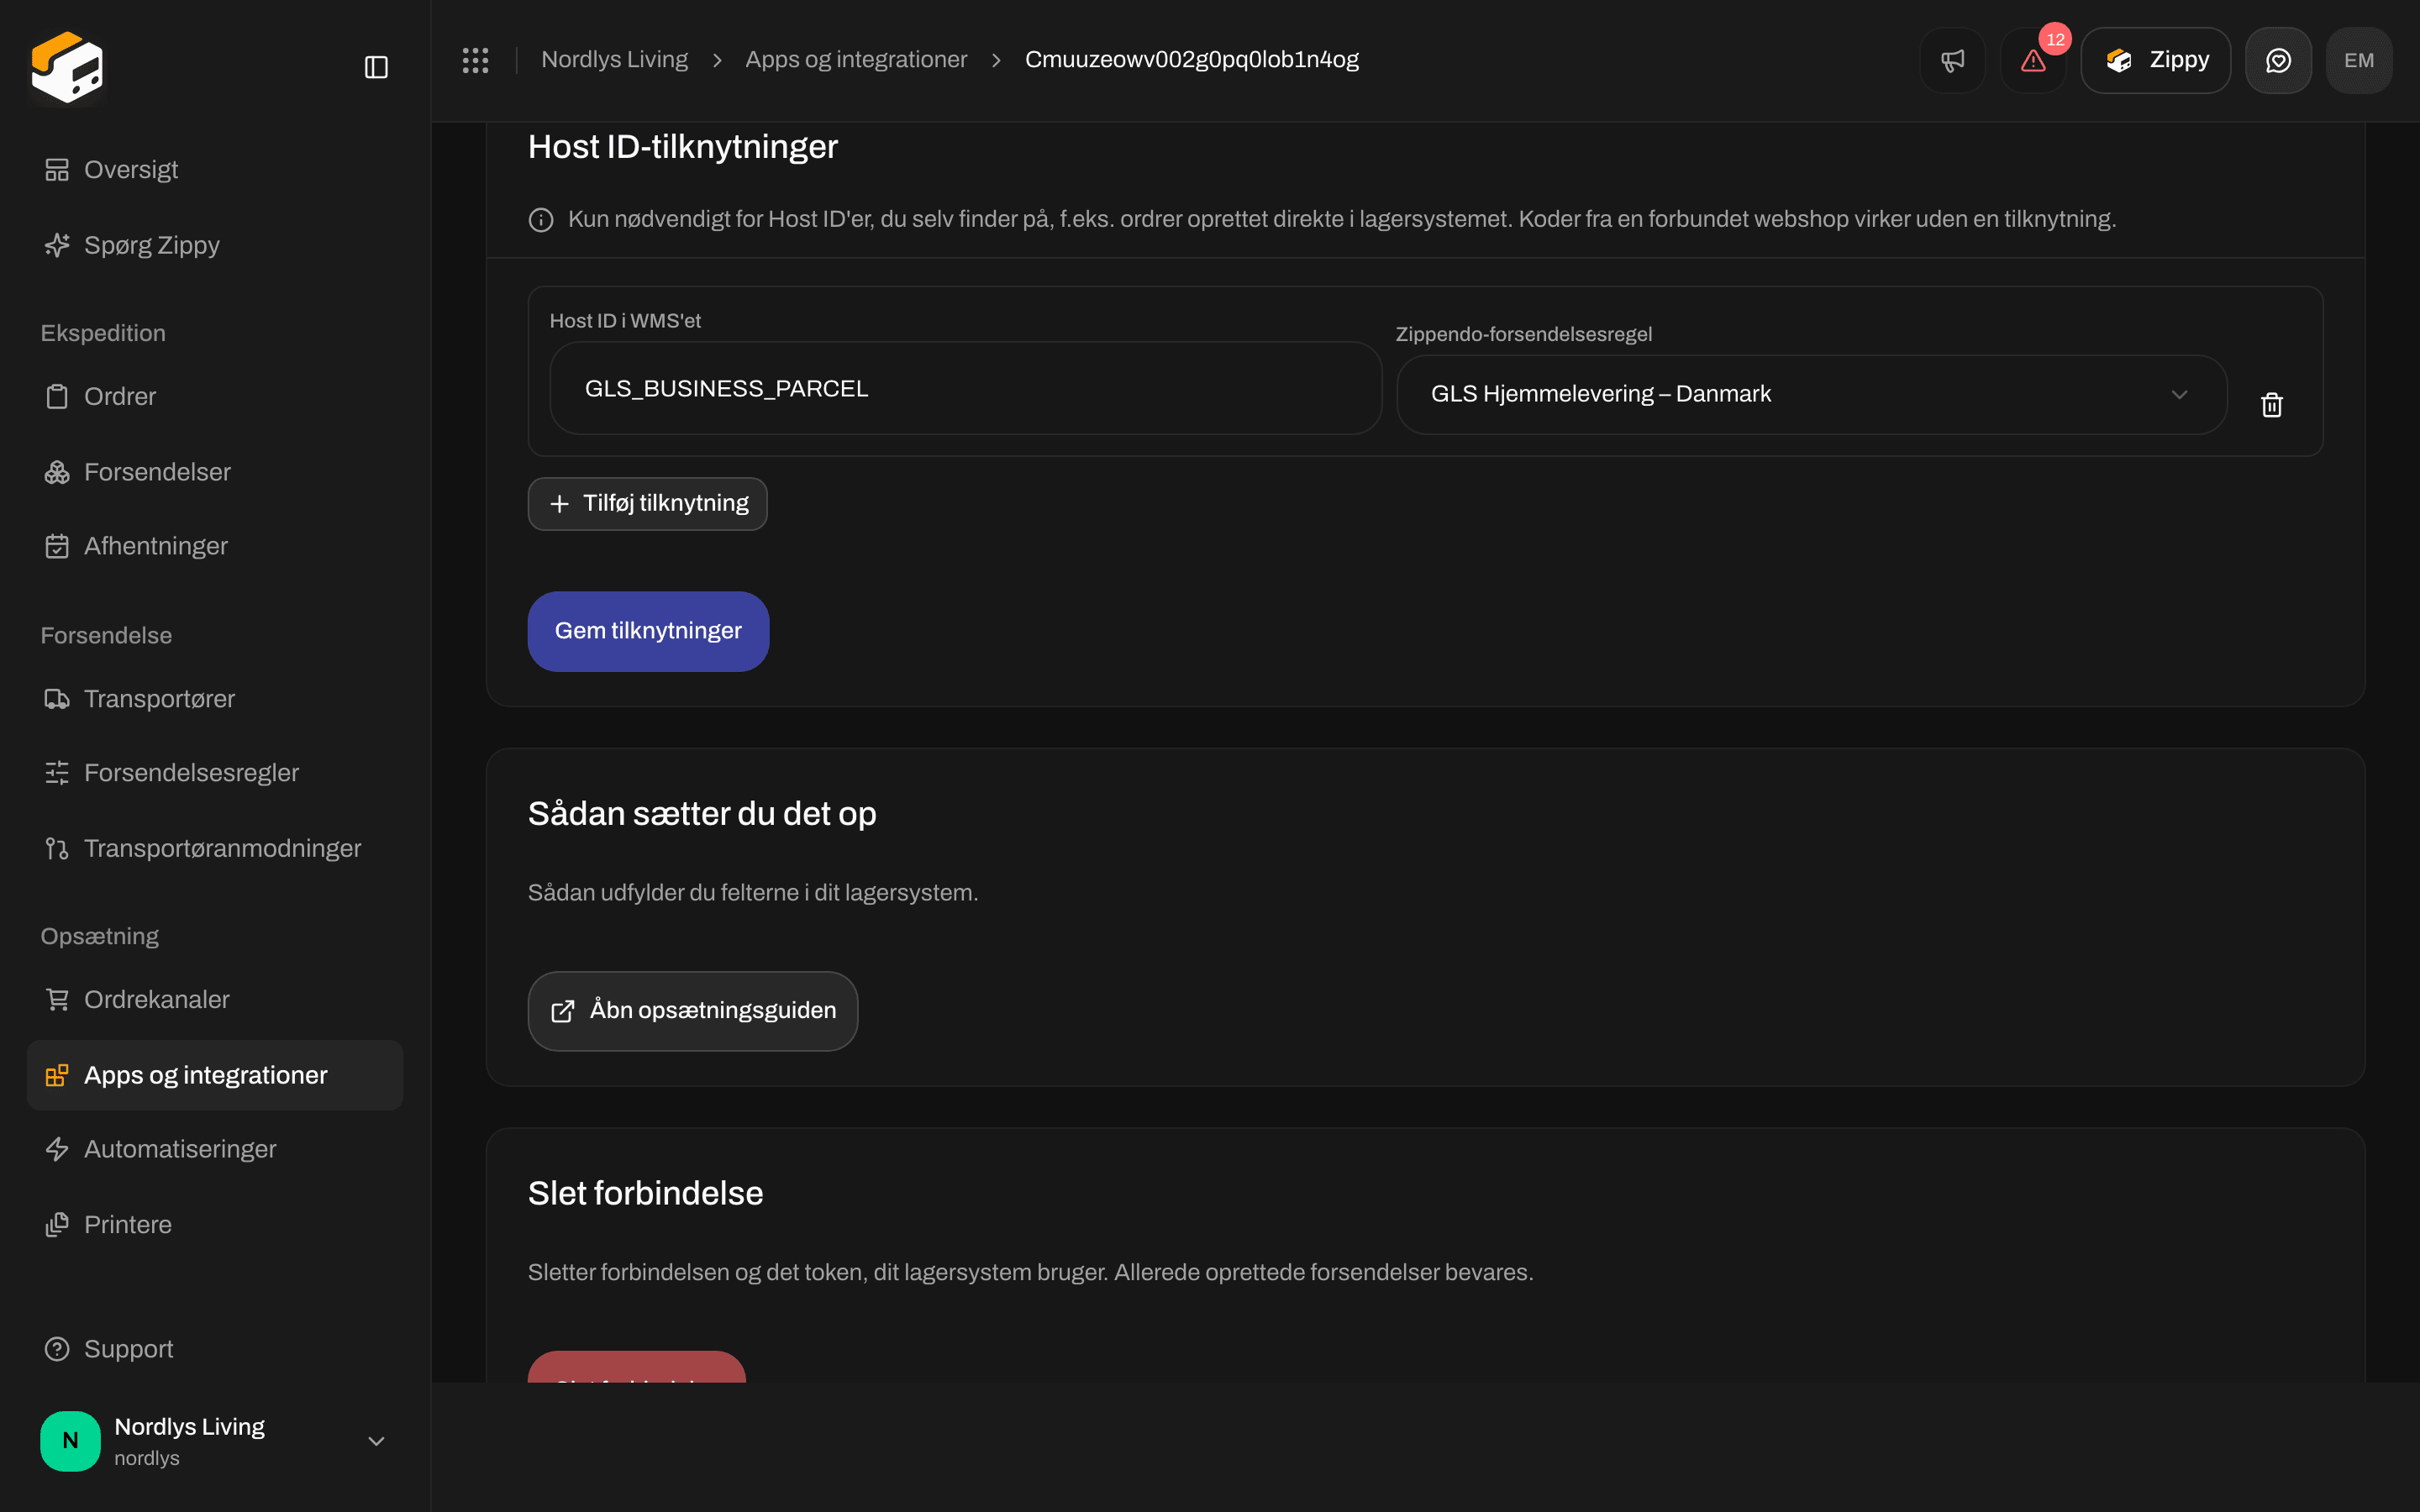Open Zippendo-forsendelsesregel dropdown
2420x1512 pixels.
(1811, 395)
